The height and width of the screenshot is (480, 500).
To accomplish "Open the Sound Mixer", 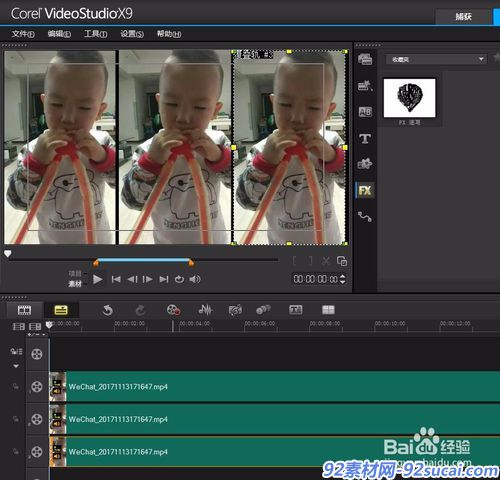I will [x=205, y=310].
